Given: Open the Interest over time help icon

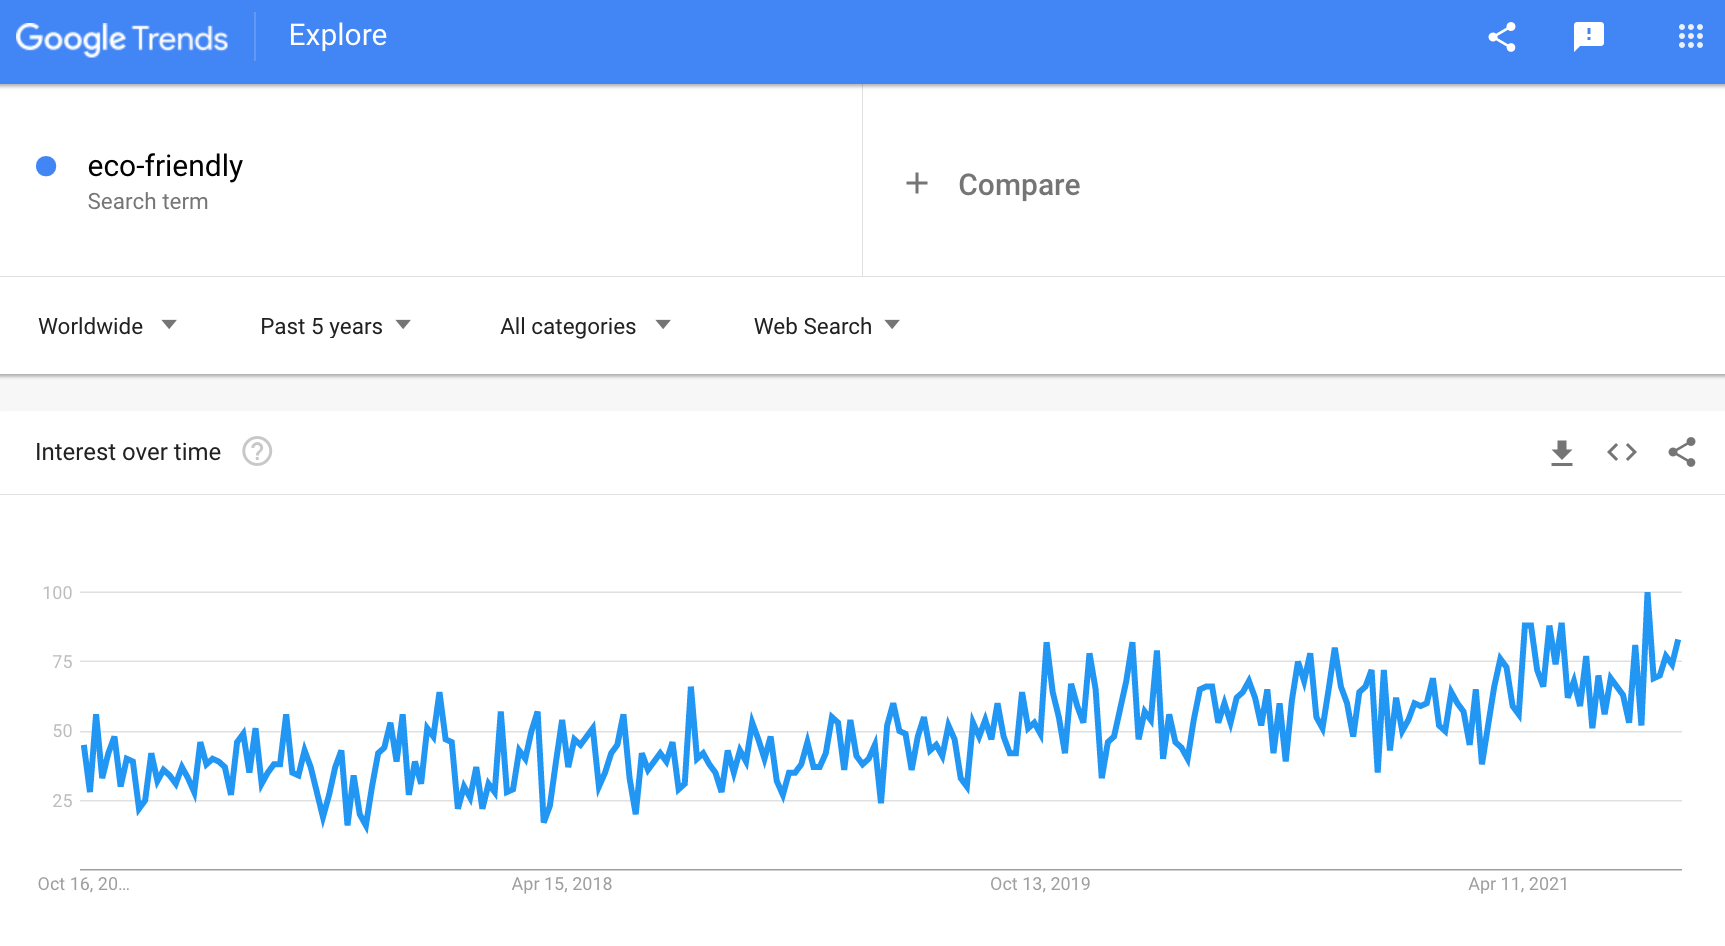Looking at the screenshot, I should [x=257, y=452].
